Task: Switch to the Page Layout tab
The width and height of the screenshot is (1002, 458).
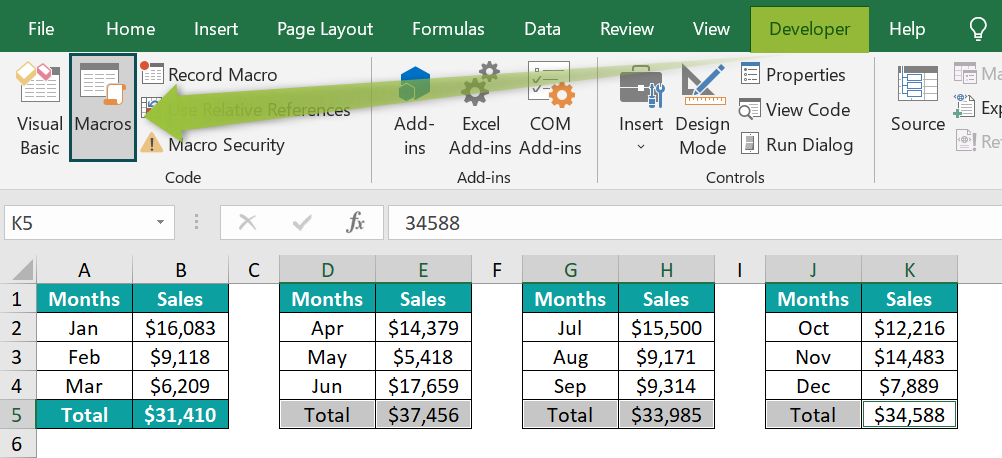Action: [x=325, y=29]
